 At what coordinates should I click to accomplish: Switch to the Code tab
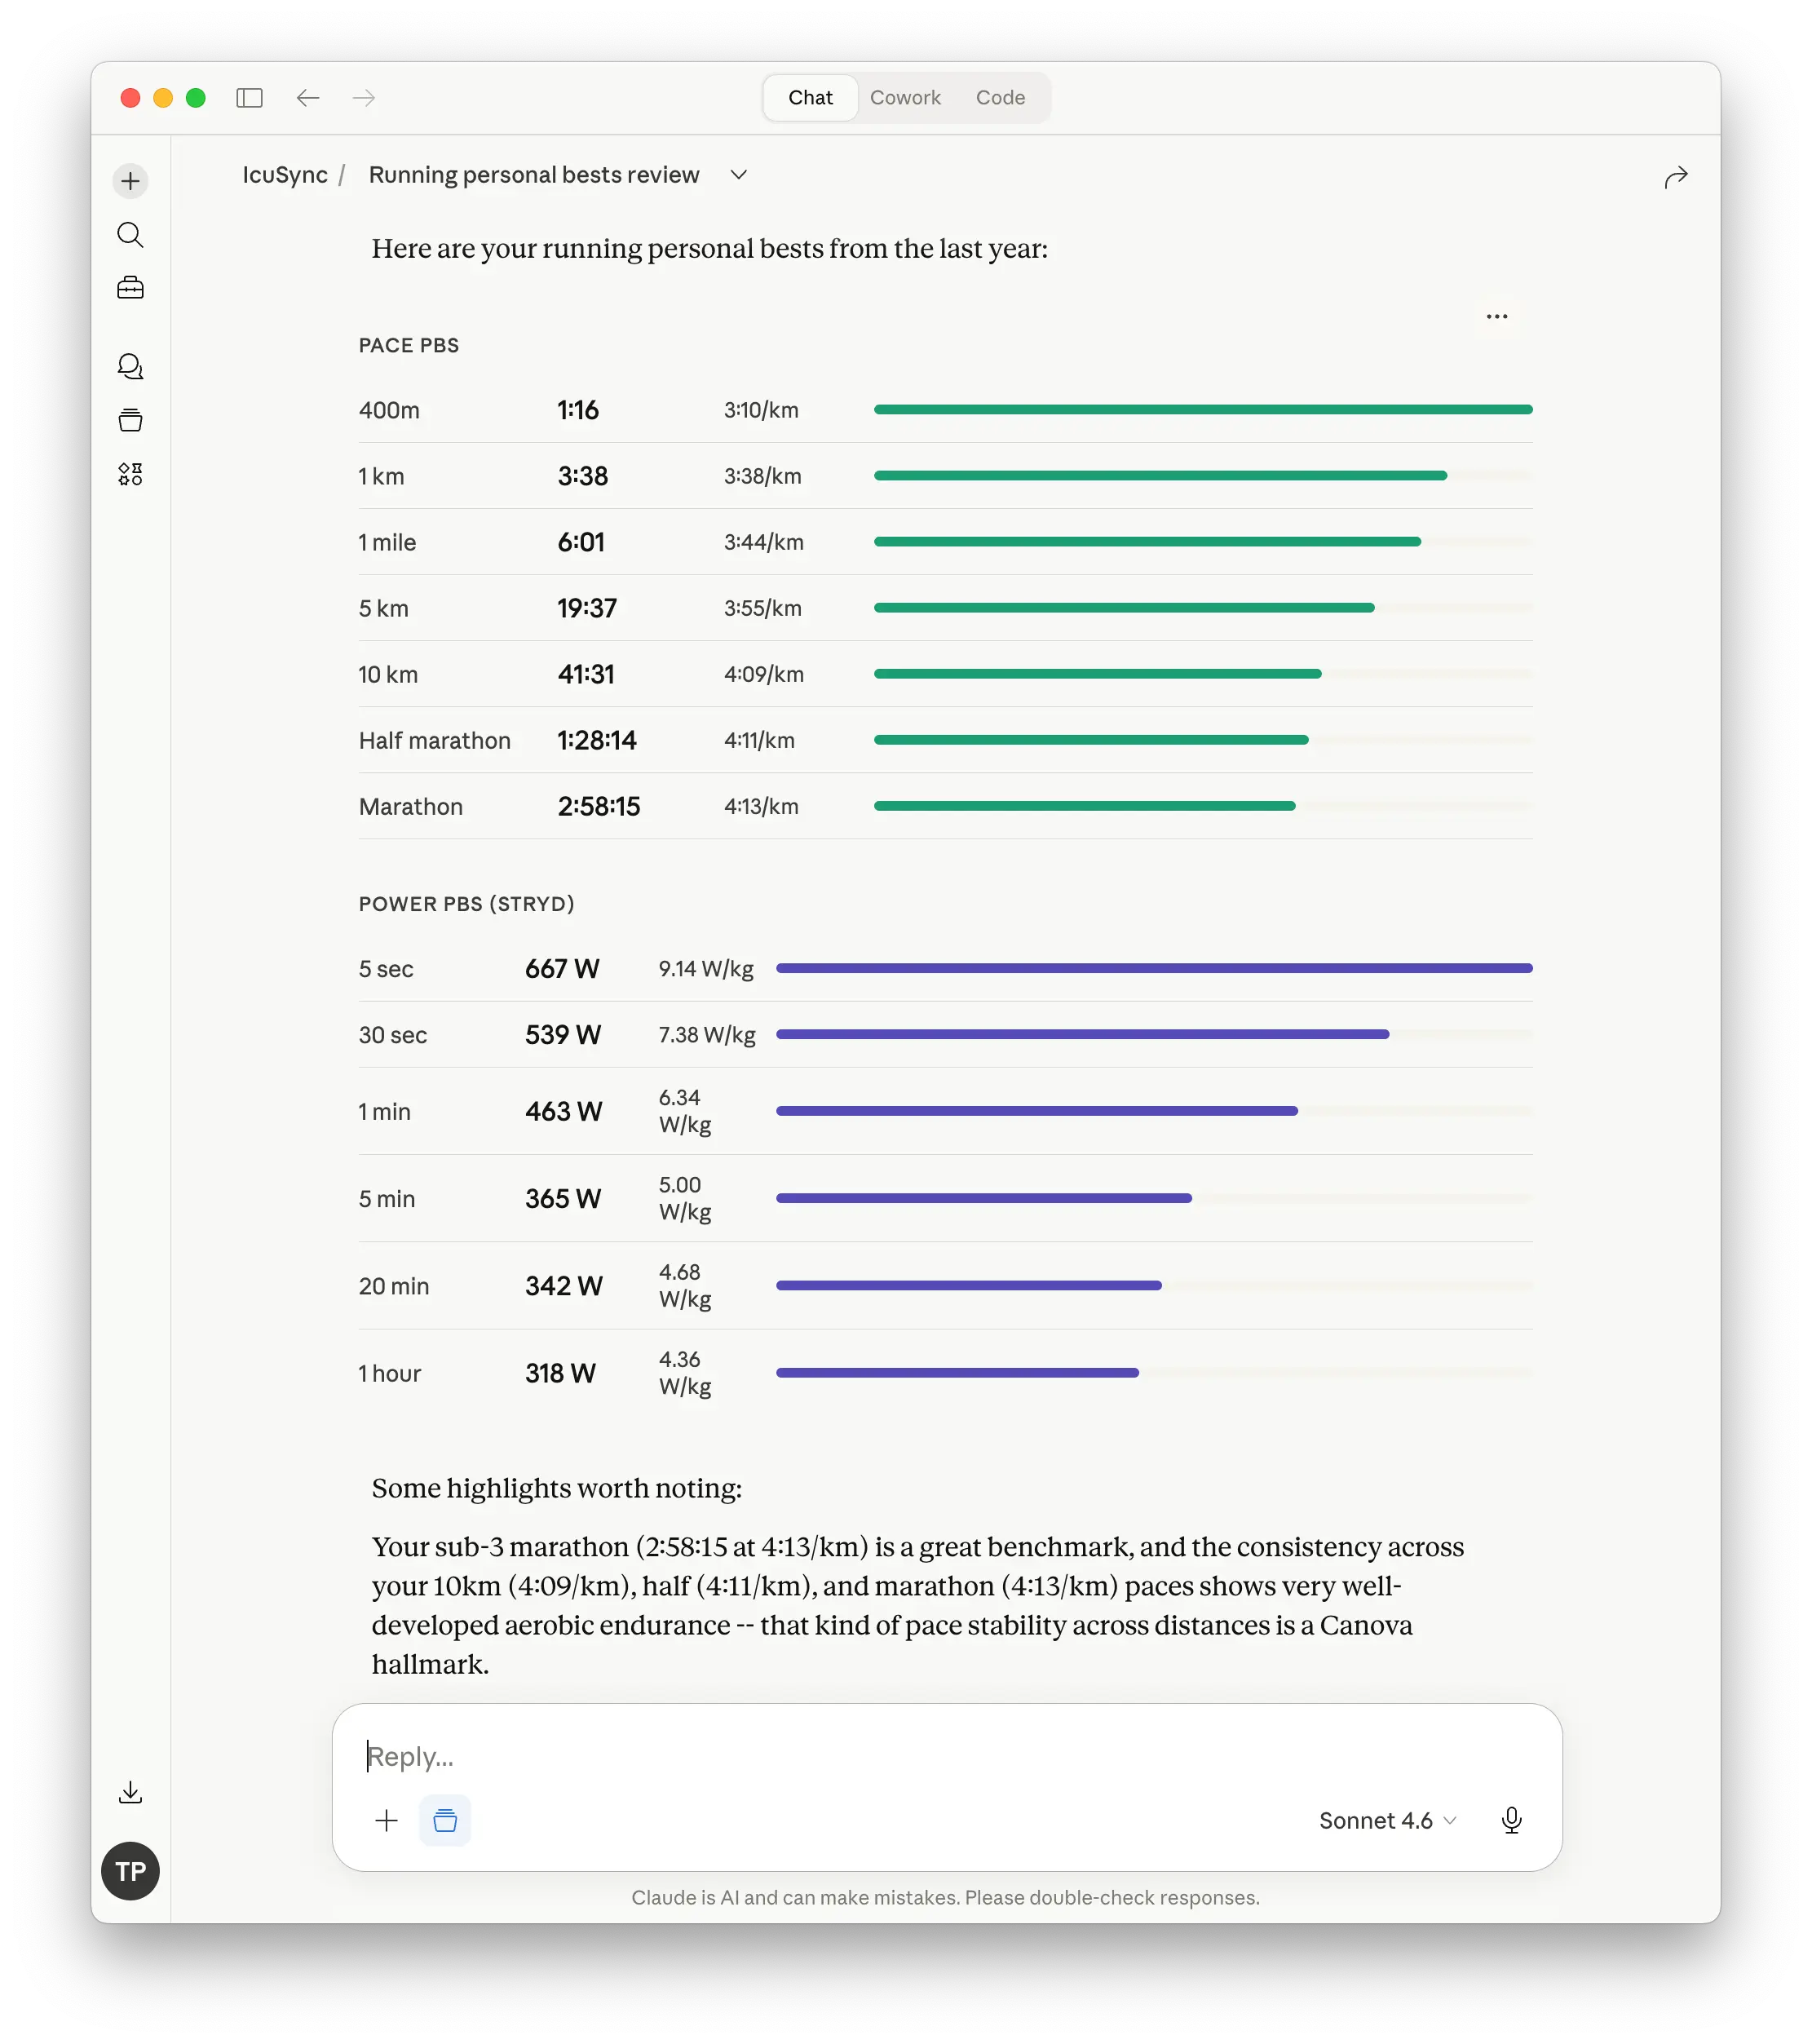point(1000,98)
